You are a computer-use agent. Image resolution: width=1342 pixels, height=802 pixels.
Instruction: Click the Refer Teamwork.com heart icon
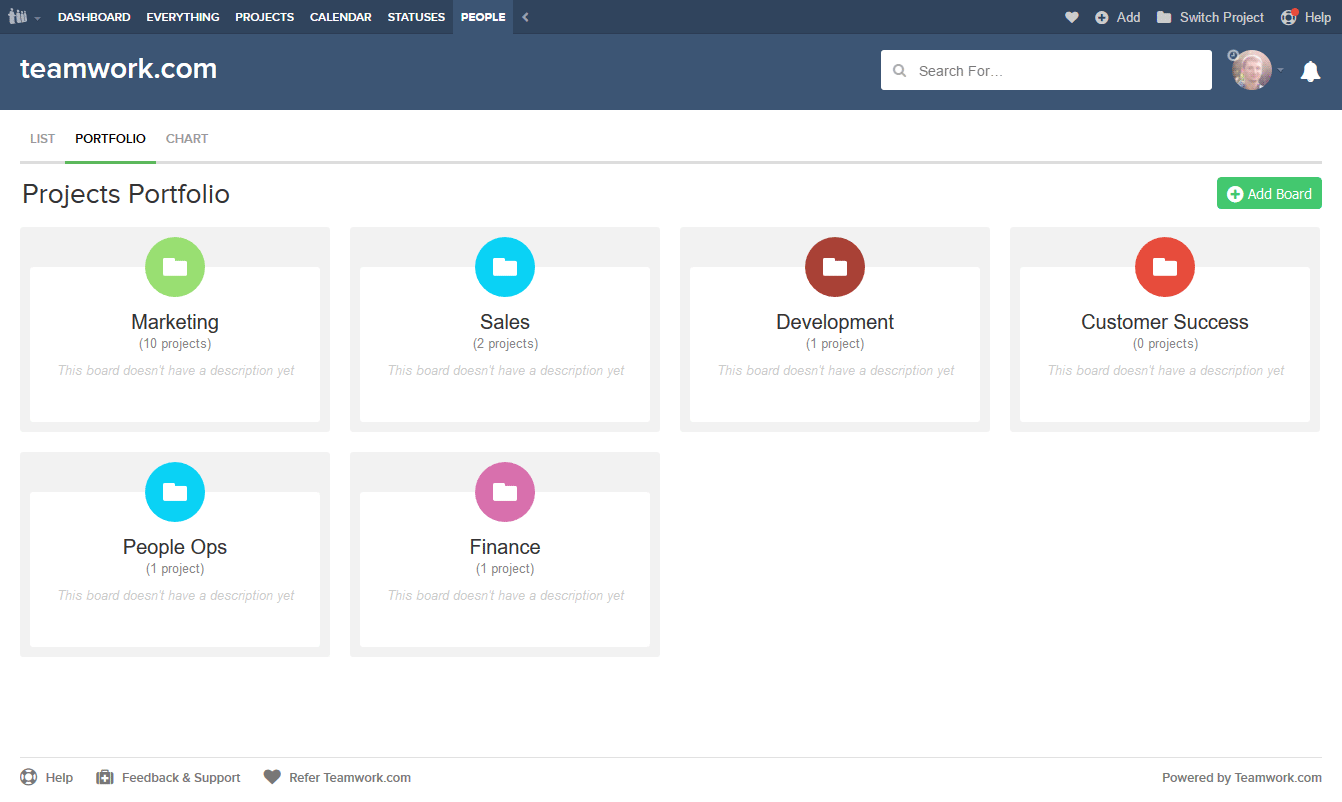(x=272, y=777)
